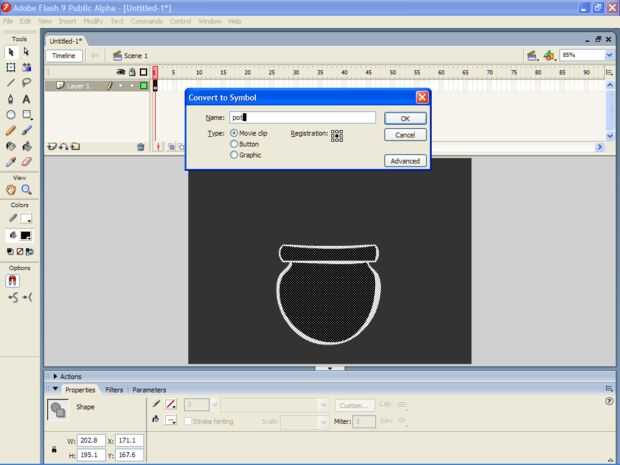Select the Hand tool
Image resolution: width=620 pixels, height=465 pixels.
click(11, 190)
